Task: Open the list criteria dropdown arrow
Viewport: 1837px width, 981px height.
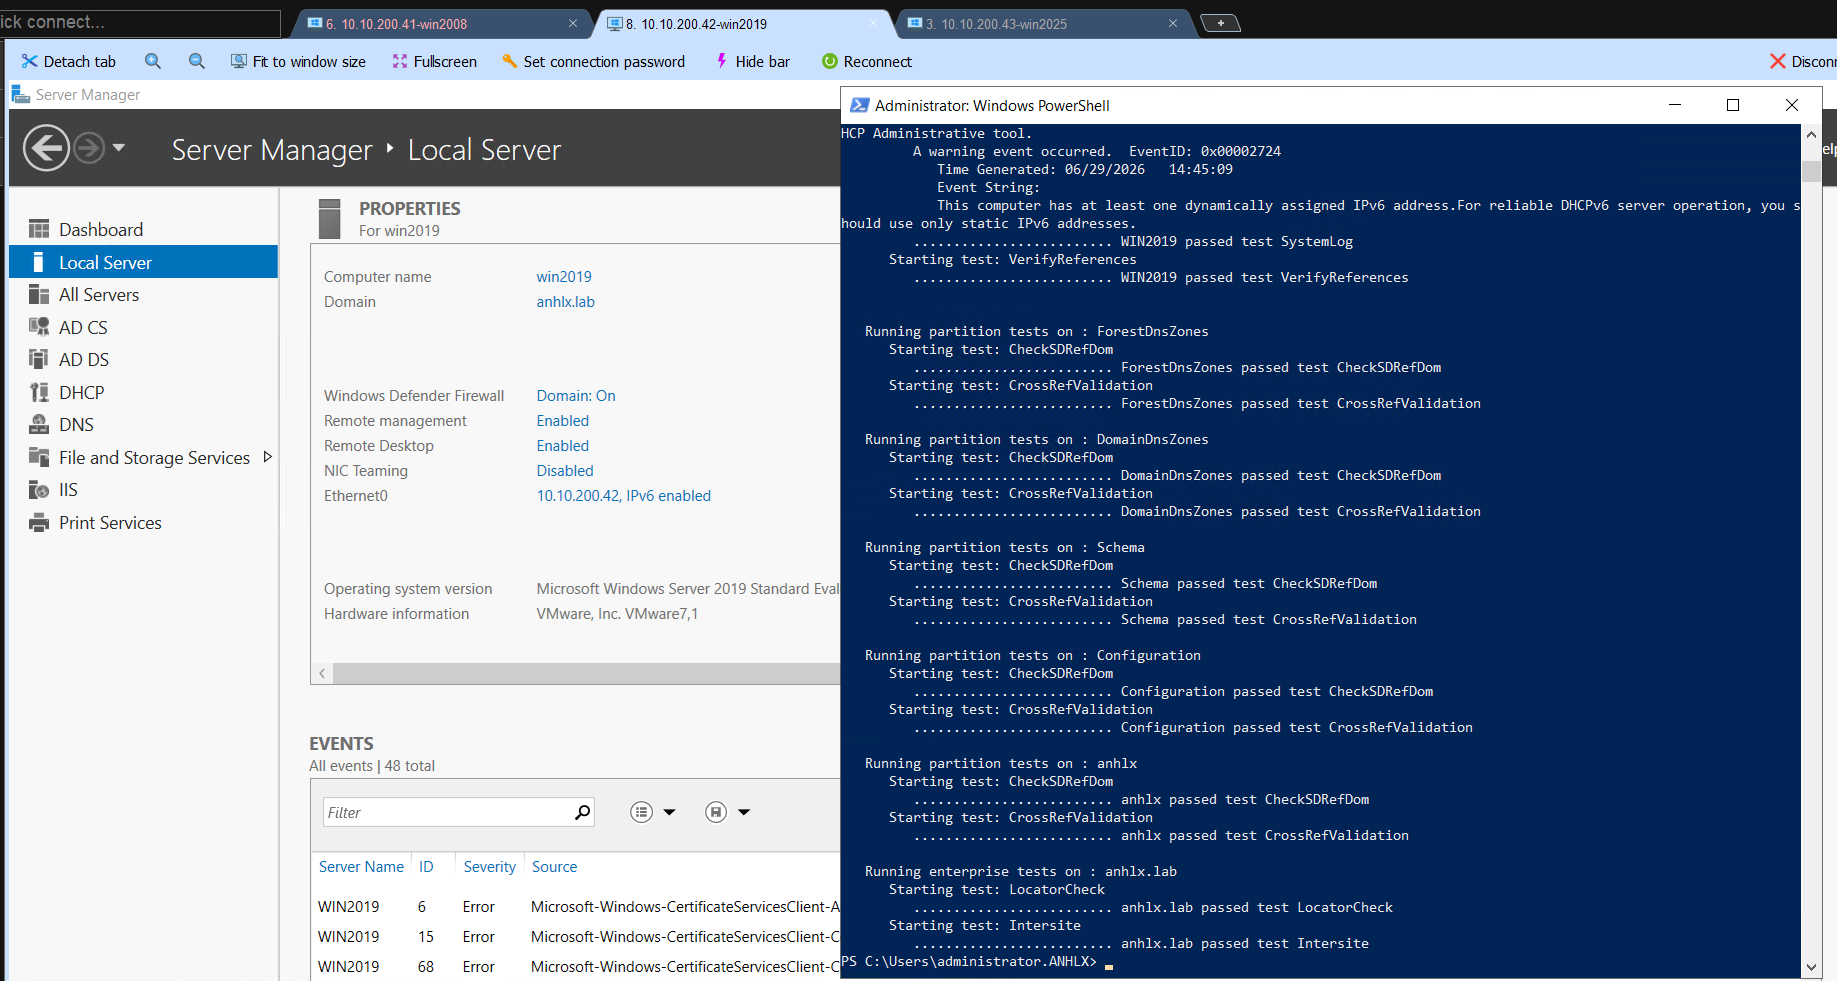Action: click(x=670, y=812)
